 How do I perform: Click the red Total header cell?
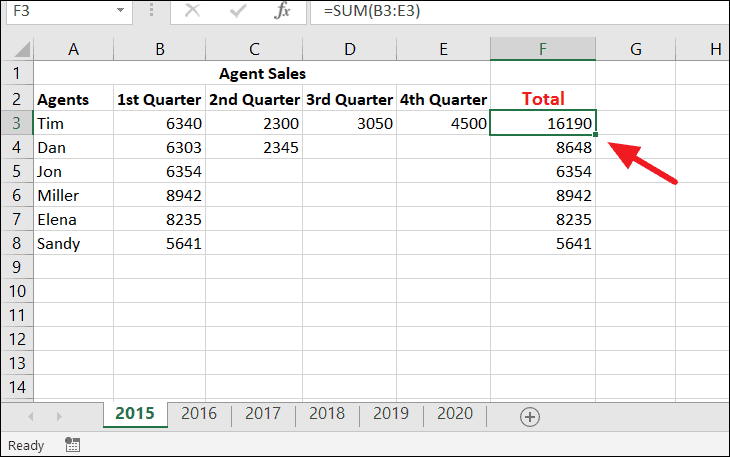click(543, 99)
